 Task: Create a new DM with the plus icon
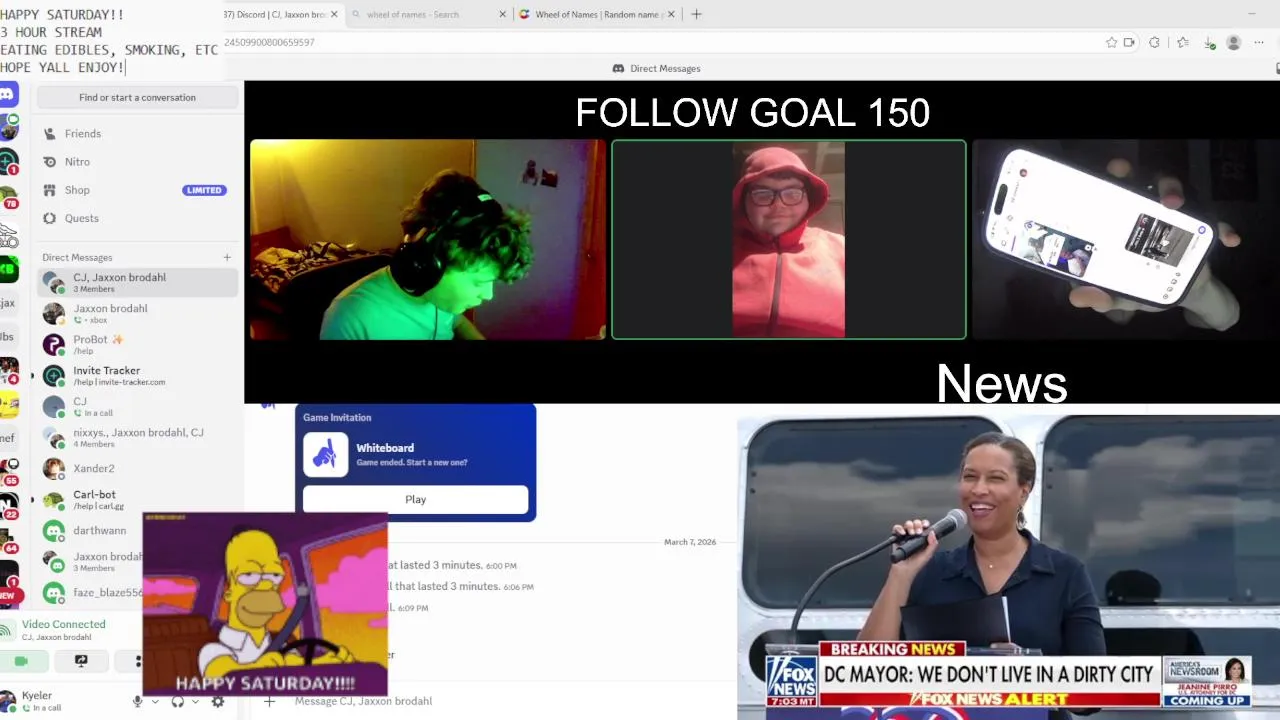tap(227, 257)
